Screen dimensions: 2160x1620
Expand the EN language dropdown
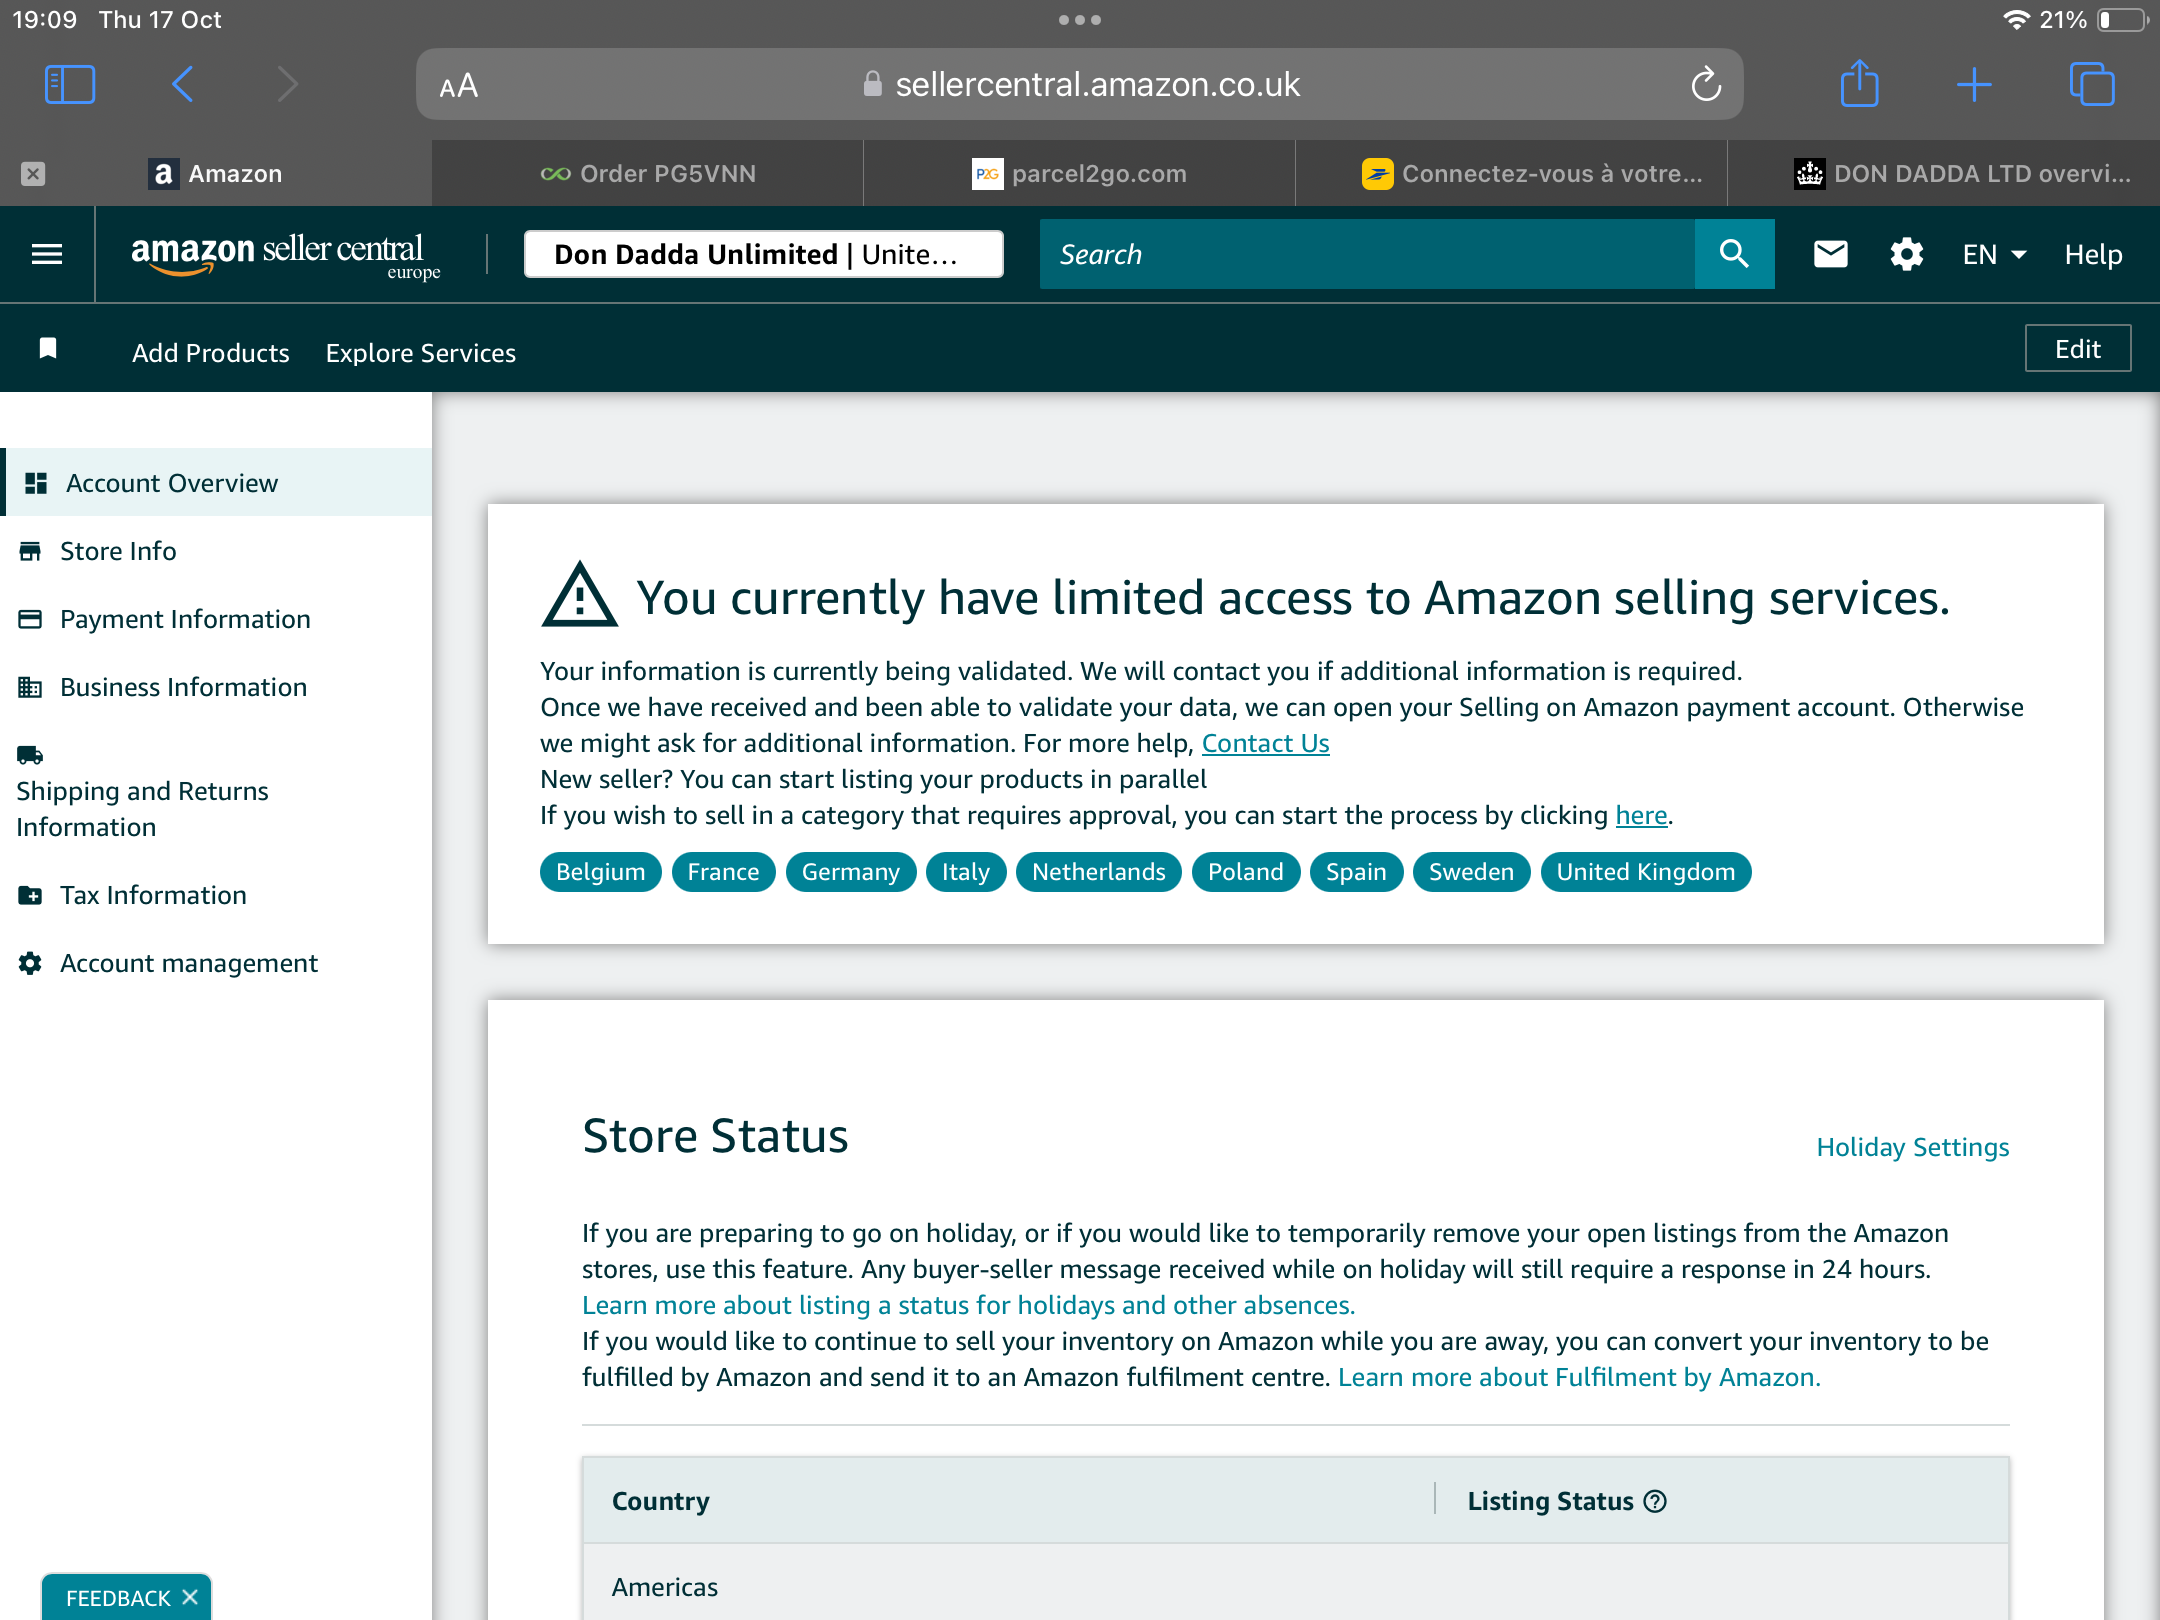pos(1994,254)
